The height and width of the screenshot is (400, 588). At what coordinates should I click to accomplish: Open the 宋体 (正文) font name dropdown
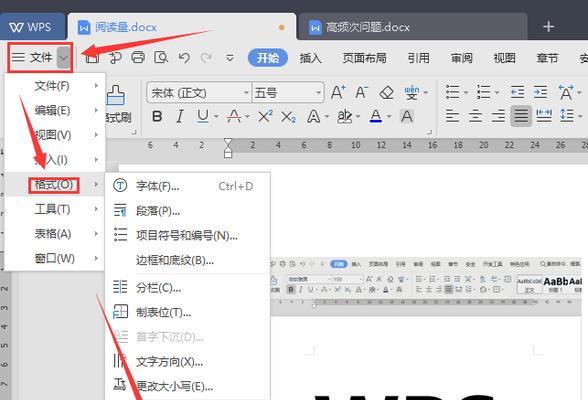(198, 93)
